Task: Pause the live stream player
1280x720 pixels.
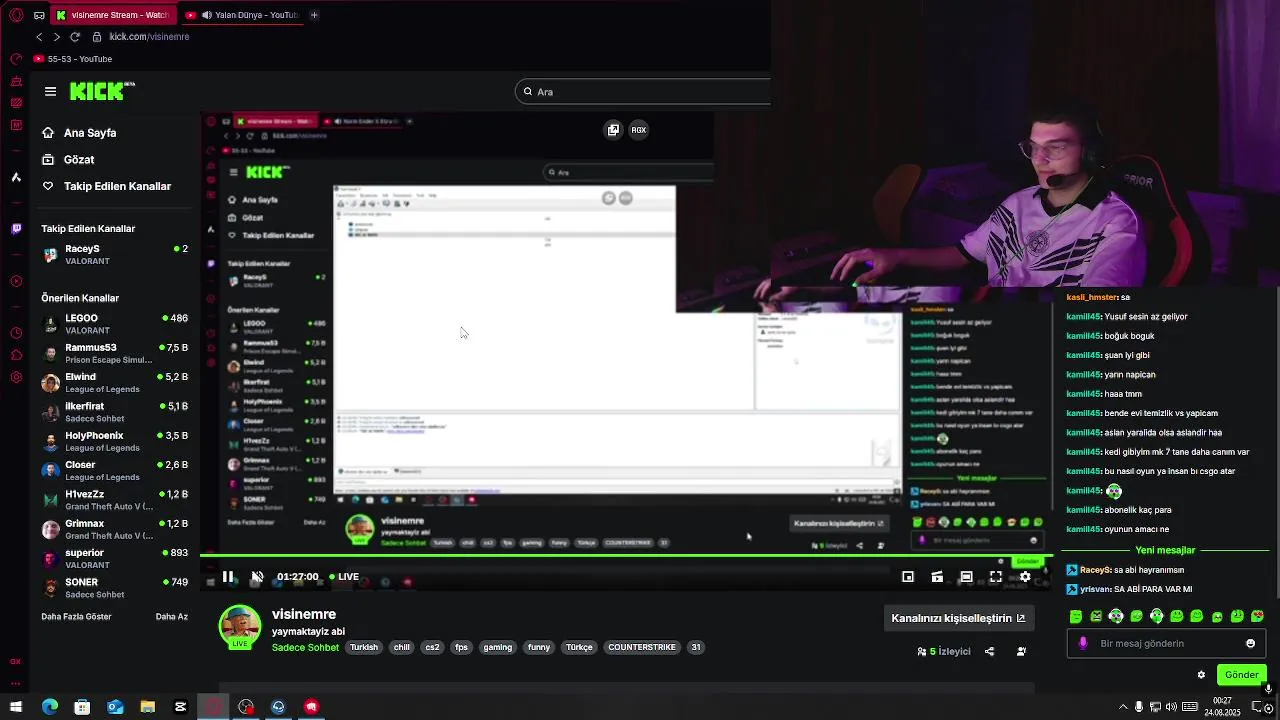Action: tap(228, 576)
